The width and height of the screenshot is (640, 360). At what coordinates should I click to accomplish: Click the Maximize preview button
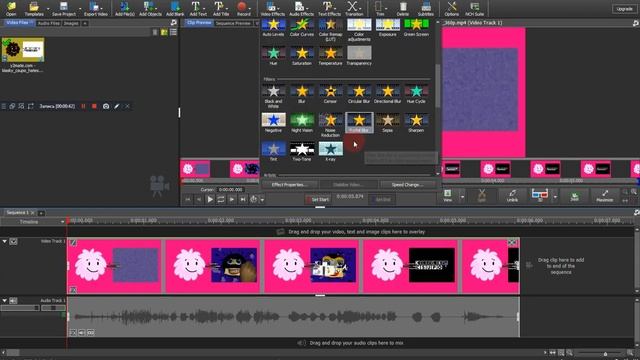pos(604,196)
